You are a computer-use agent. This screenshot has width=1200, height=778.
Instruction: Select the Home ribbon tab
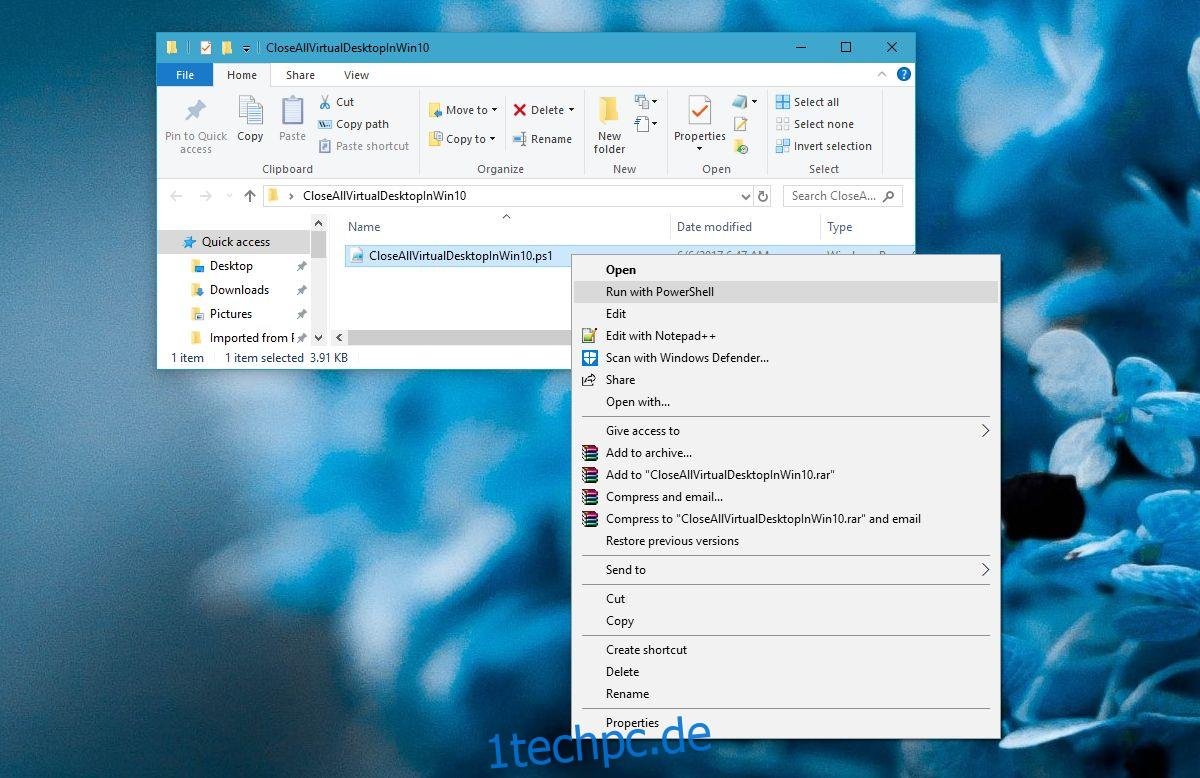click(x=242, y=75)
